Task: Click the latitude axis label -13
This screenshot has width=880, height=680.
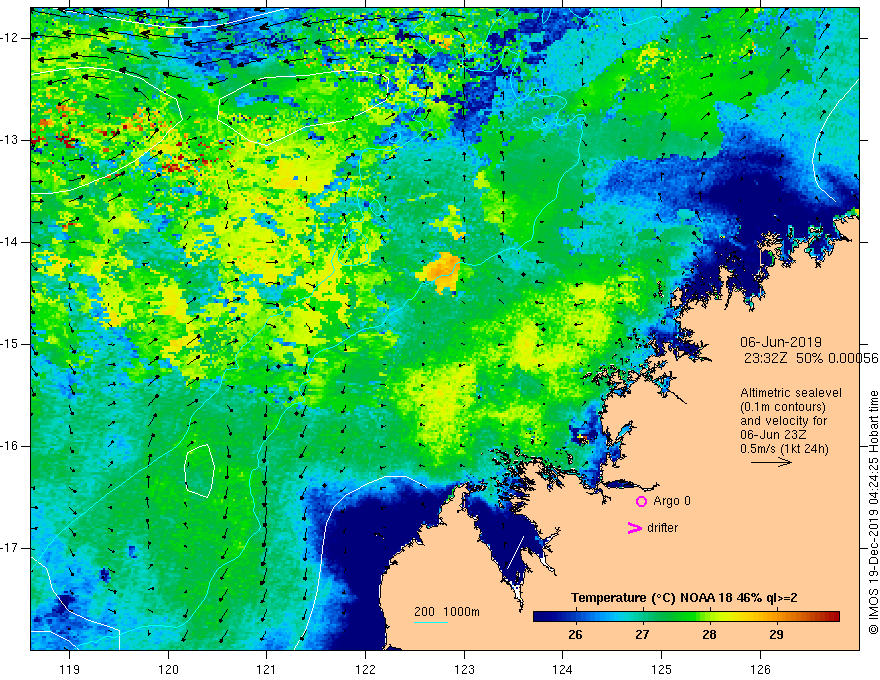Action: tap(11, 140)
